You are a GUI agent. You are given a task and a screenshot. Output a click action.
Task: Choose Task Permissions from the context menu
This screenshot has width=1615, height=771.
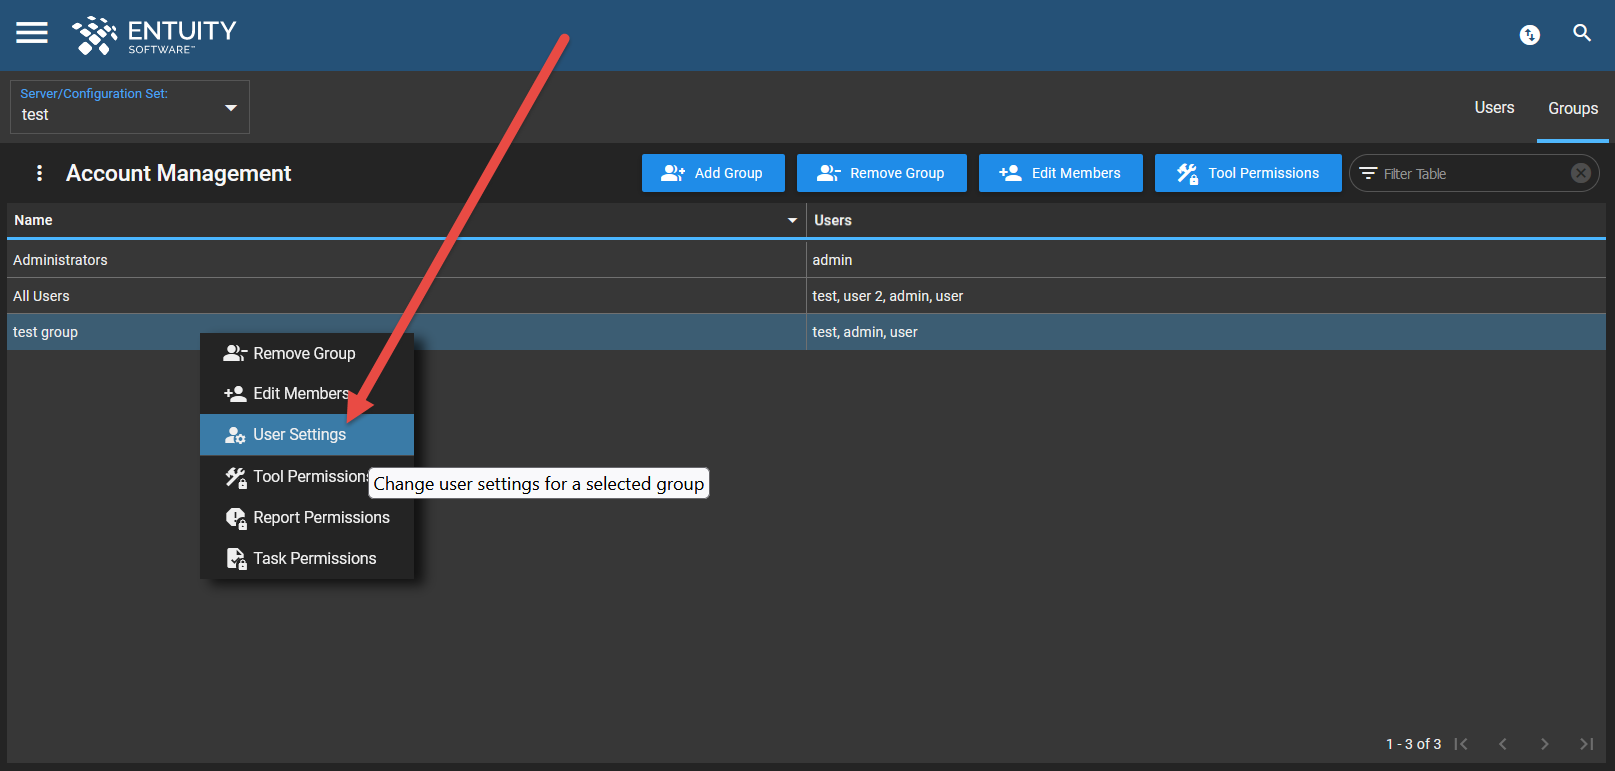pos(307,559)
